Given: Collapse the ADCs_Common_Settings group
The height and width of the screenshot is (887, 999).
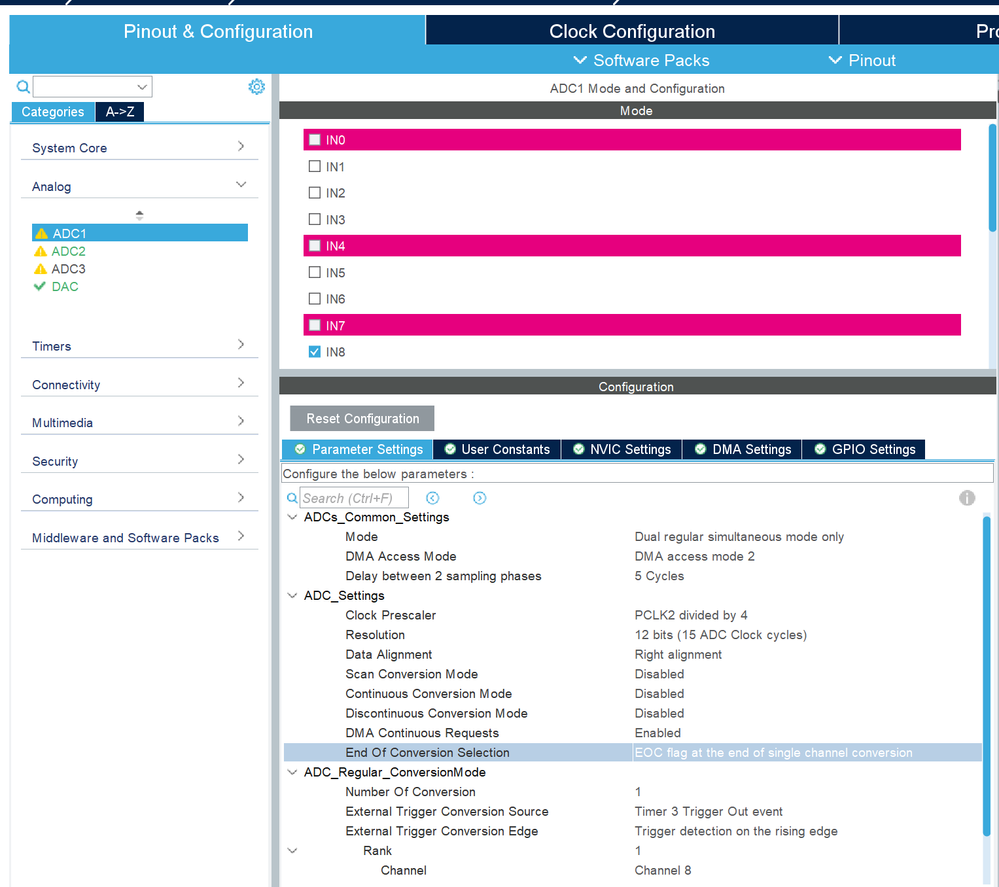Looking at the screenshot, I should click(292, 517).
